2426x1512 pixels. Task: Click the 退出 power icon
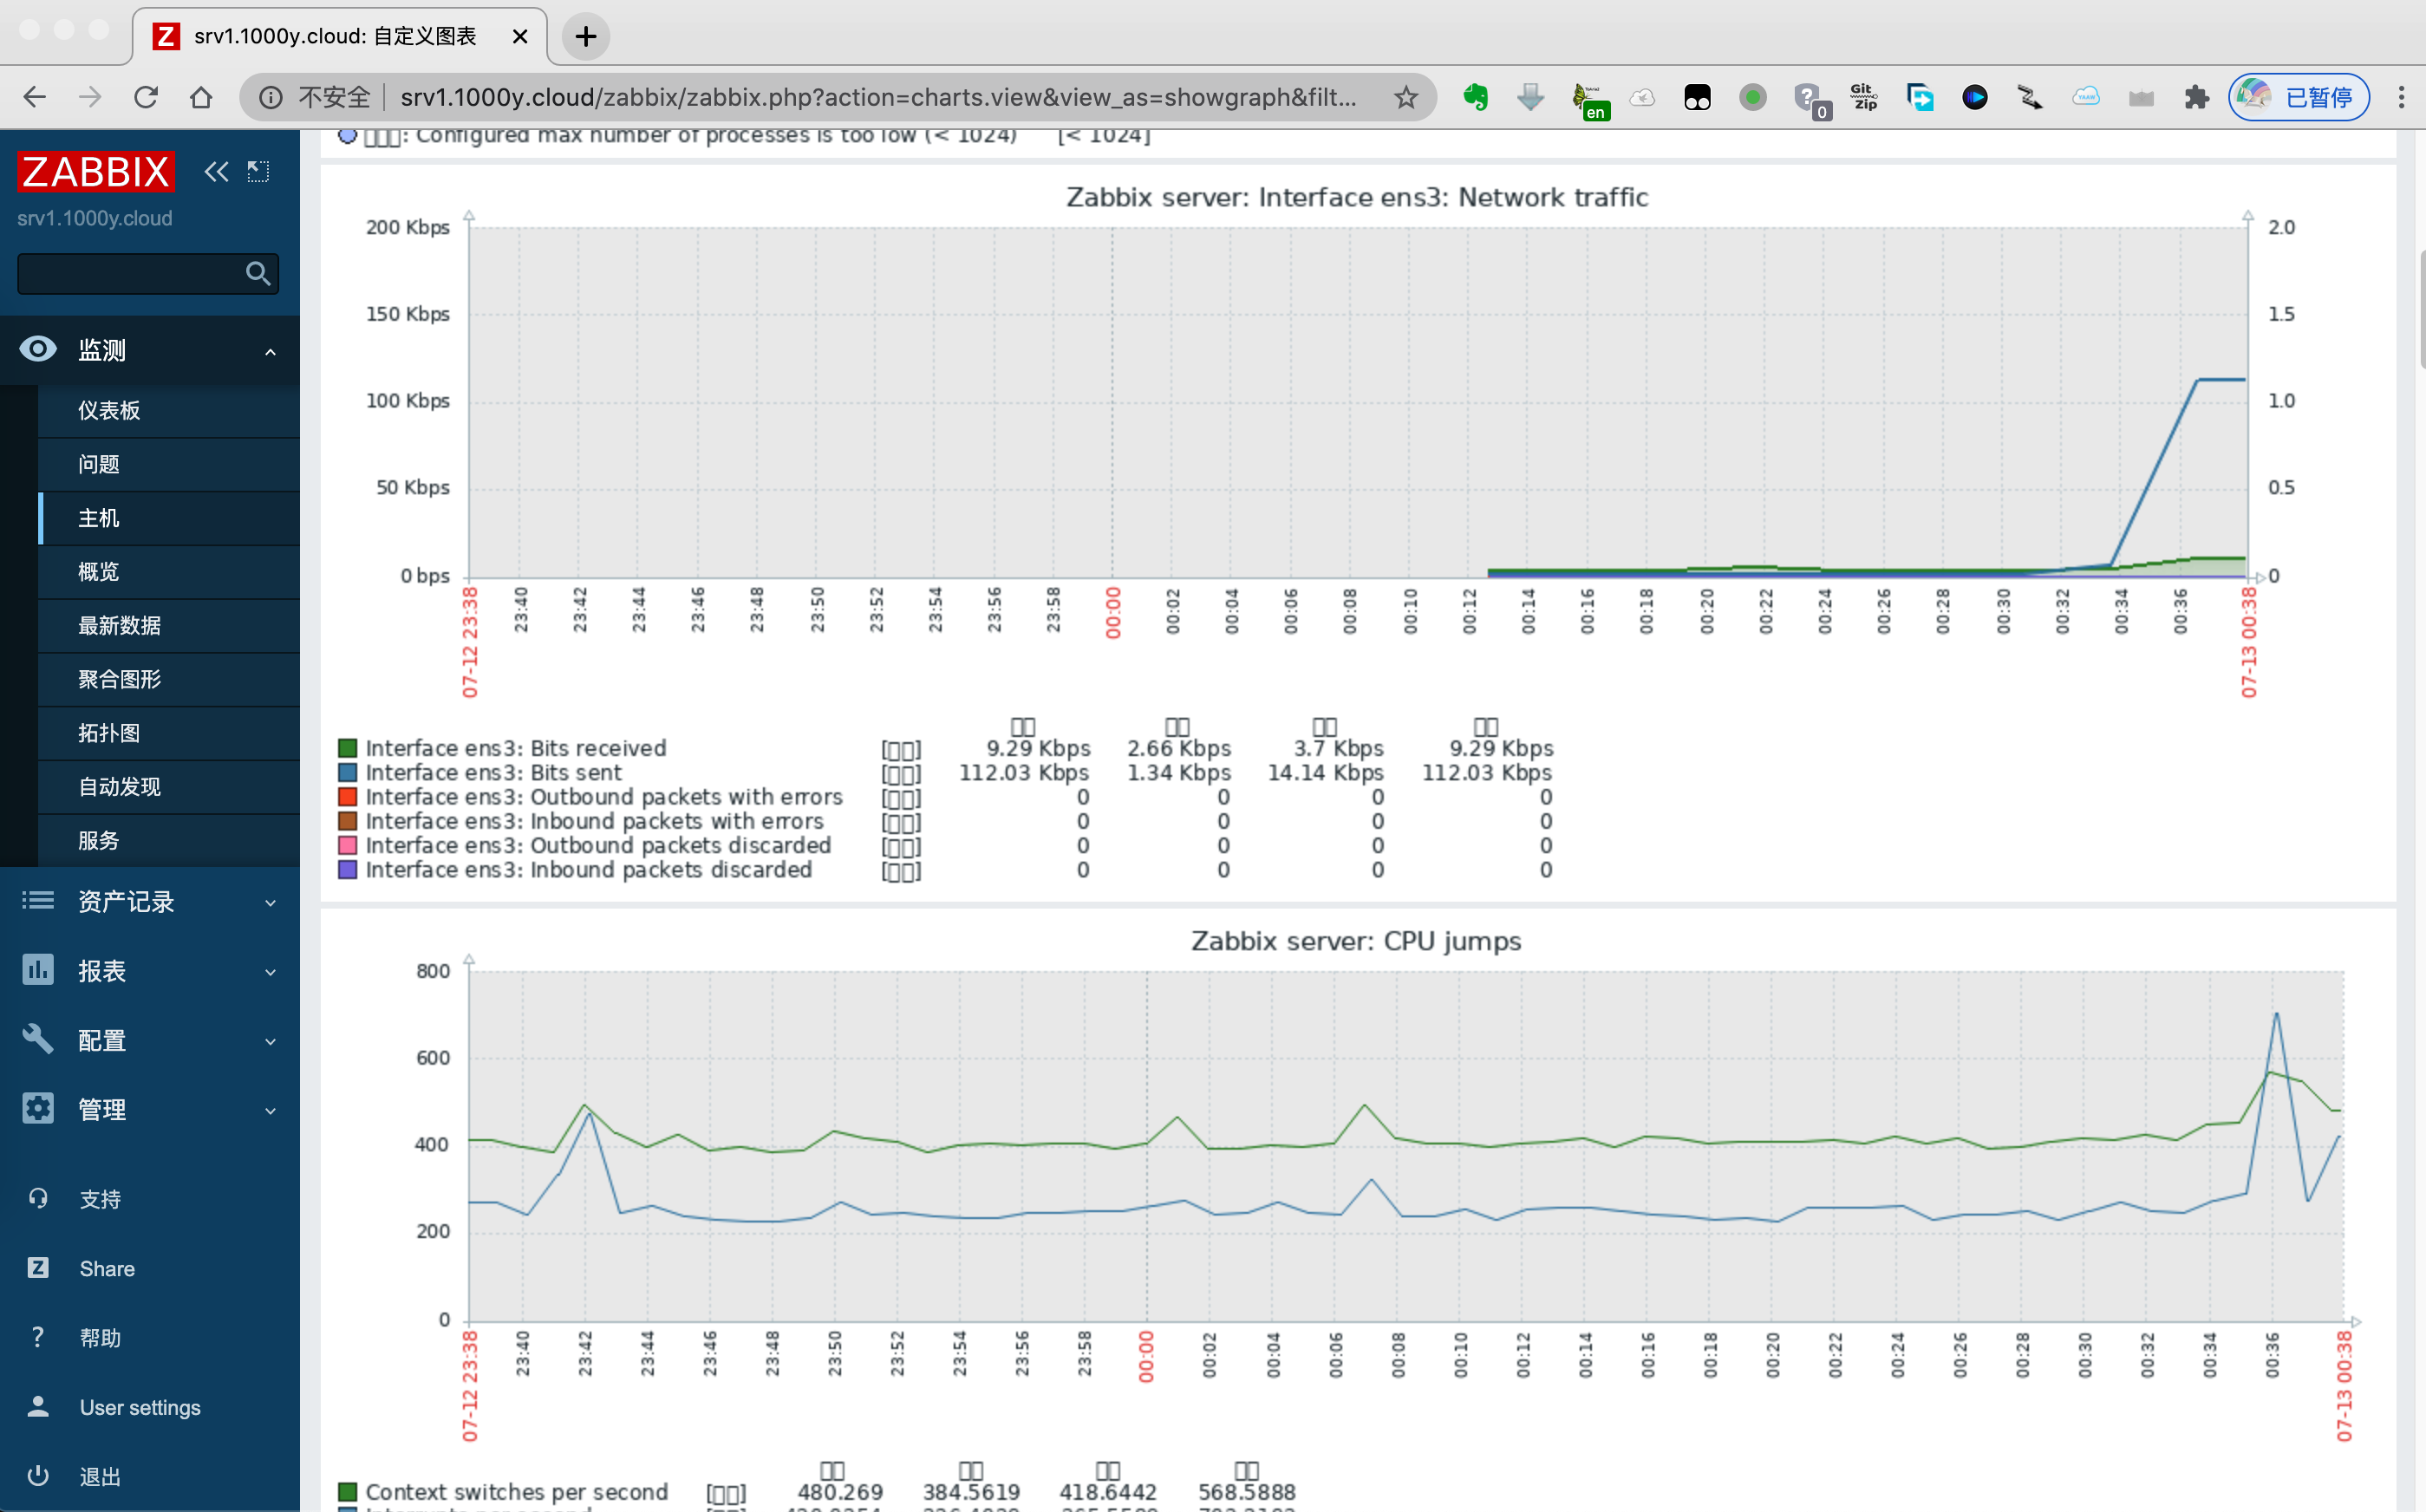point(38,1476)
